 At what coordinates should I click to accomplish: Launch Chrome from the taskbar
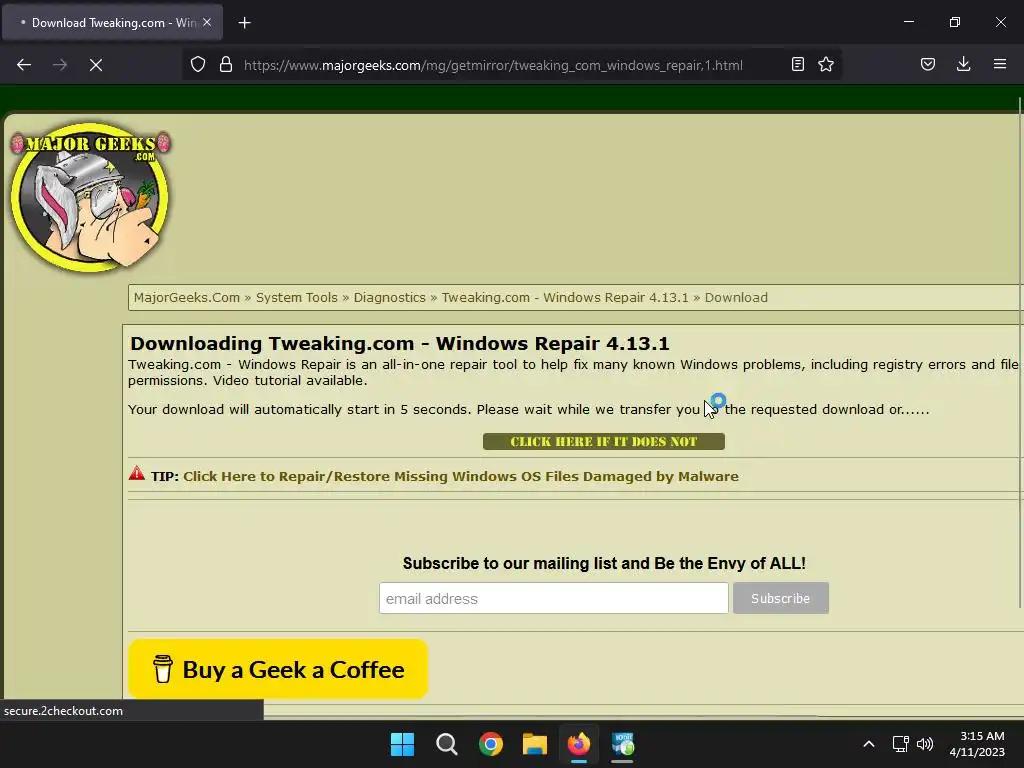coord(490,744)
